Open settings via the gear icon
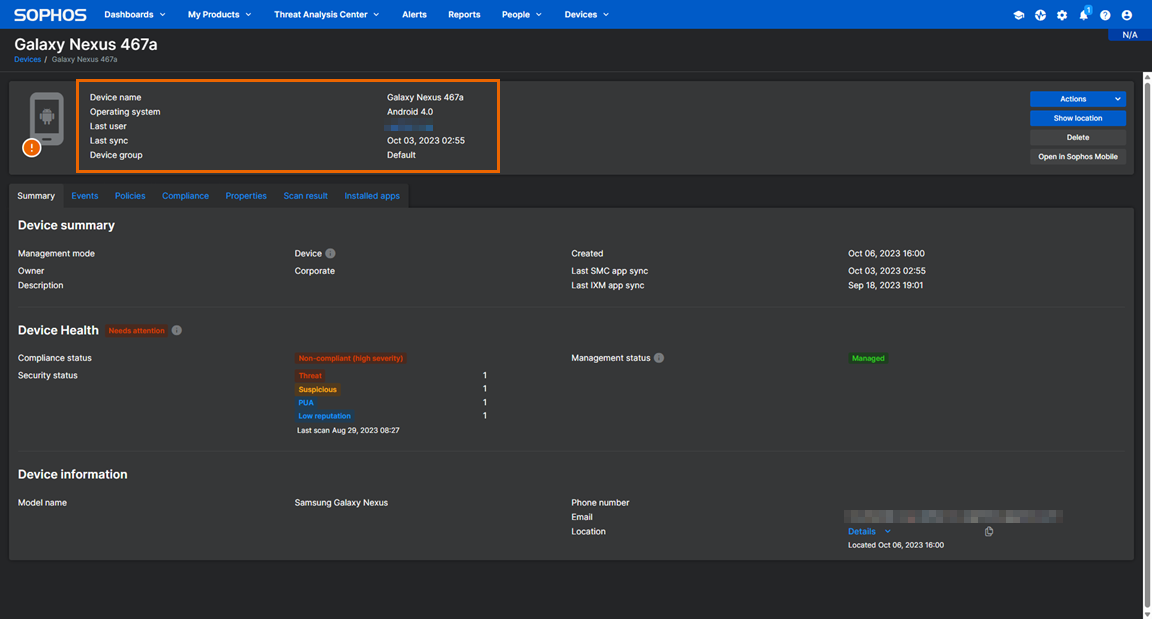1152x619 pixels. (1062, 15)
